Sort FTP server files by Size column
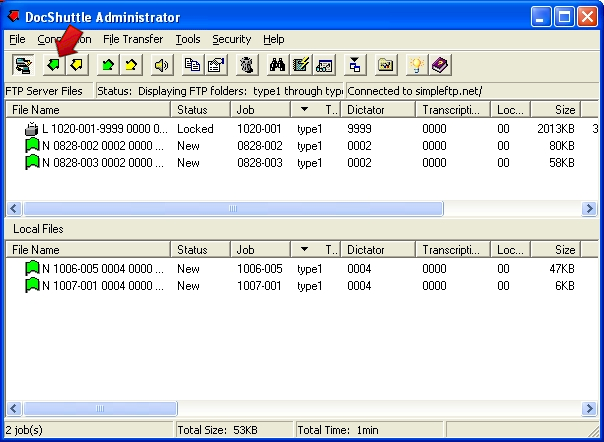604x442 pixels. tap(556, 110)
